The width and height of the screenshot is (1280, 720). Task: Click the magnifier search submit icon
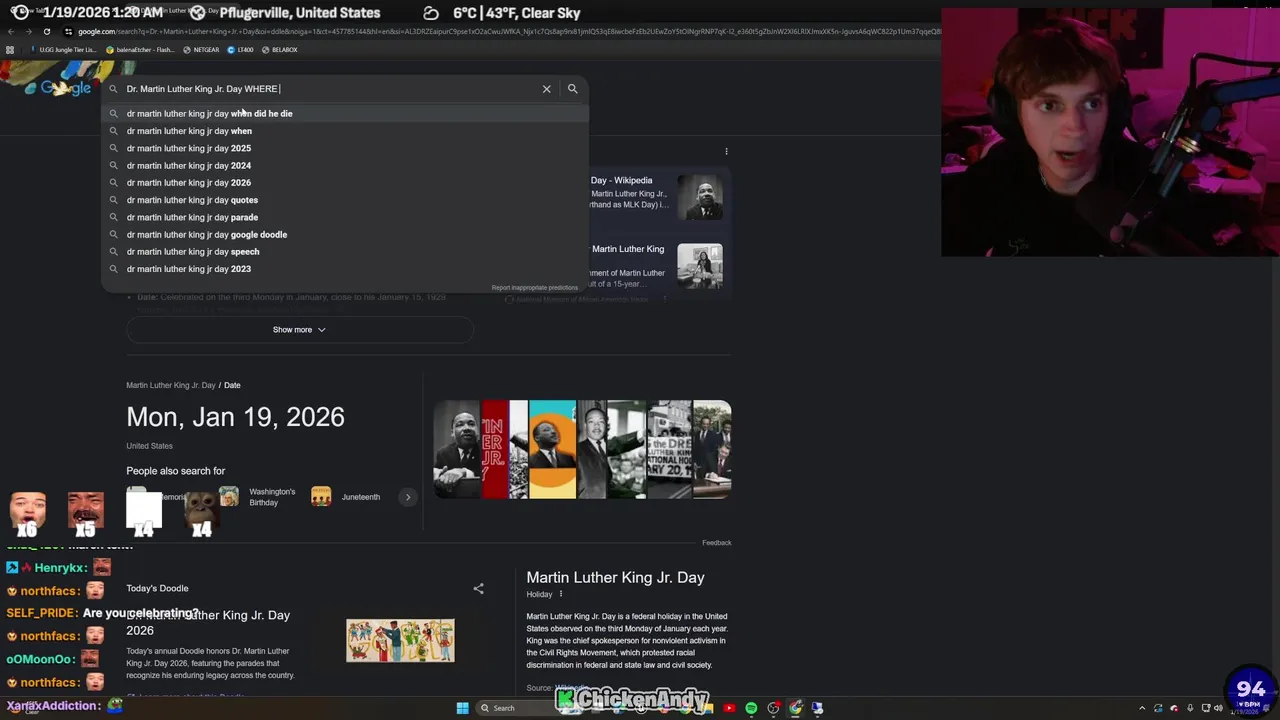tap(572, 89)
